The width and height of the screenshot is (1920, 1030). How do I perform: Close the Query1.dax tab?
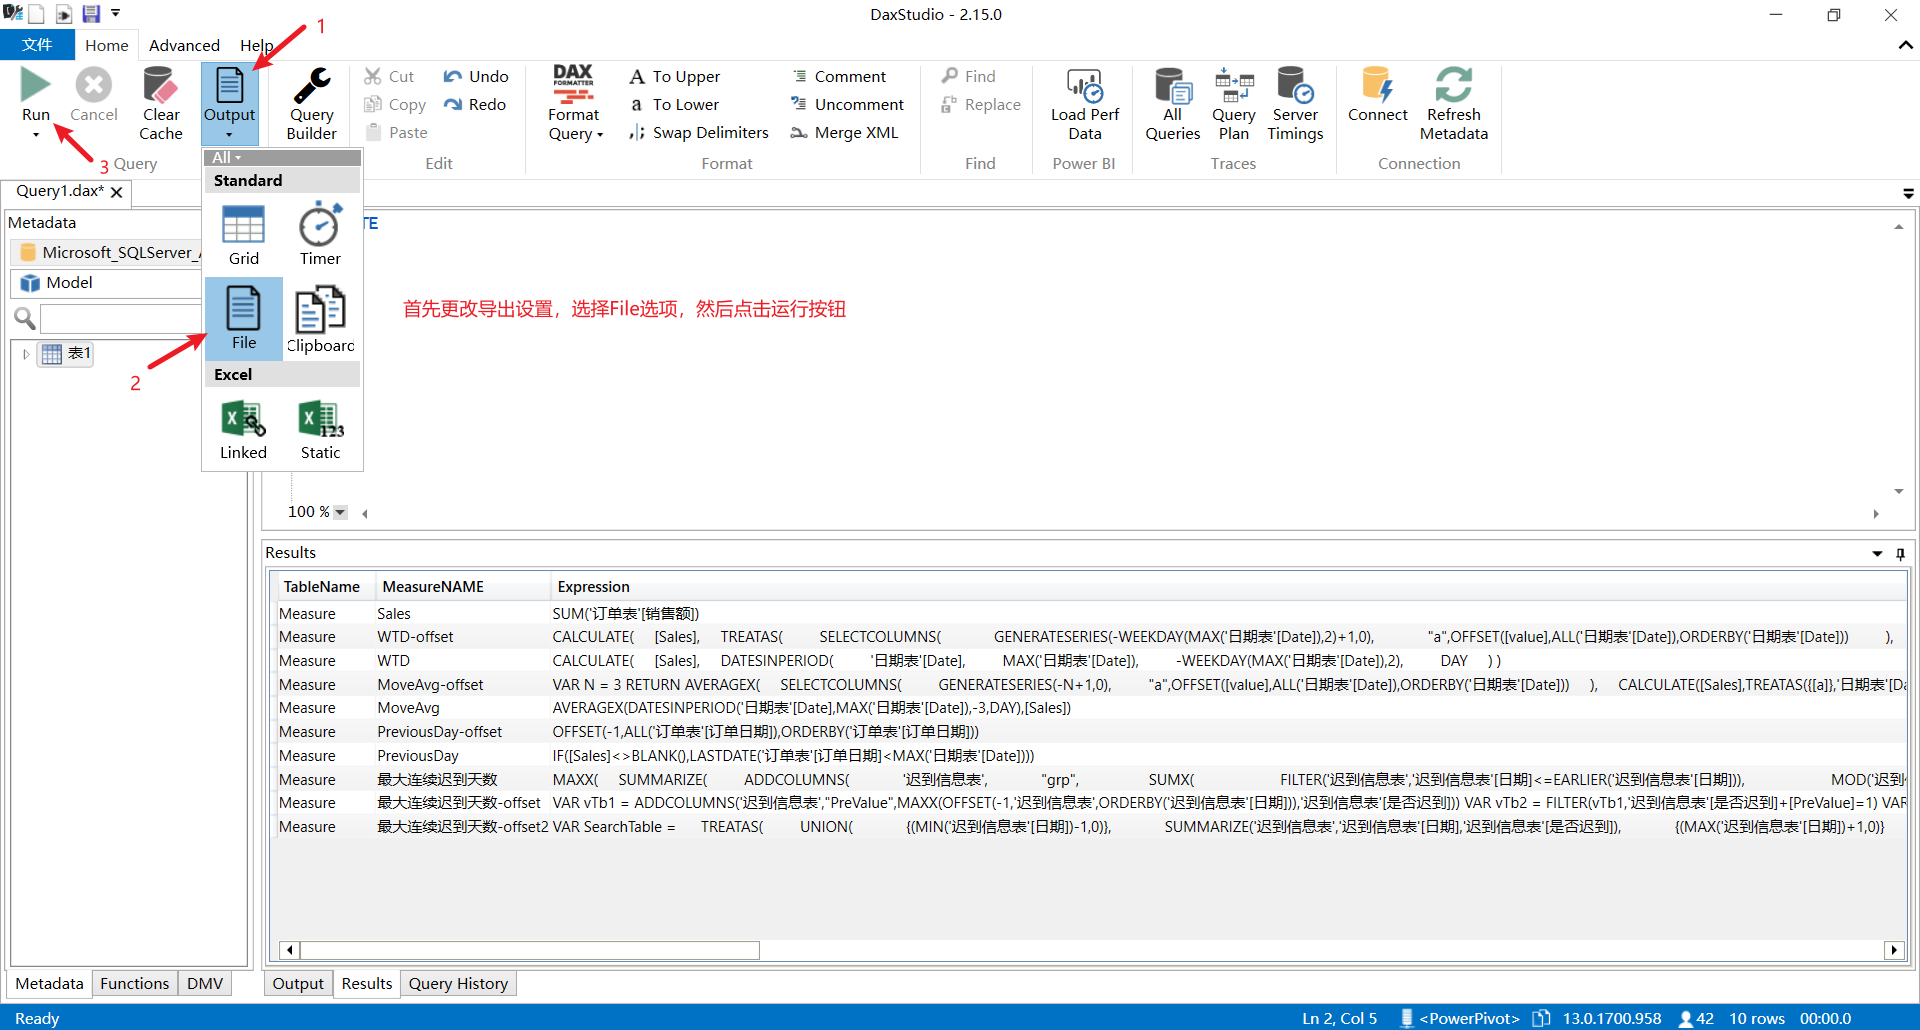pos(117,192)
